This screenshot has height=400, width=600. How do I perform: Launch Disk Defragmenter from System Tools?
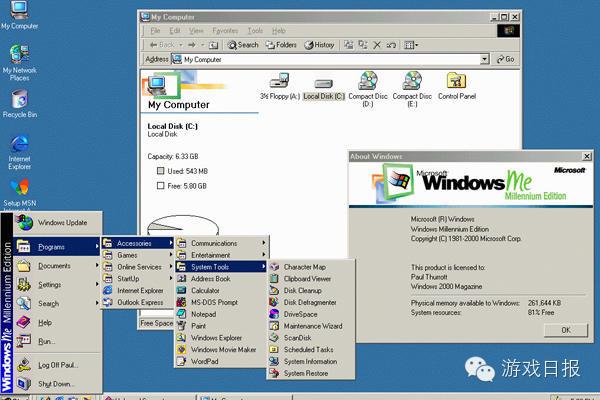tap(311, 302)
